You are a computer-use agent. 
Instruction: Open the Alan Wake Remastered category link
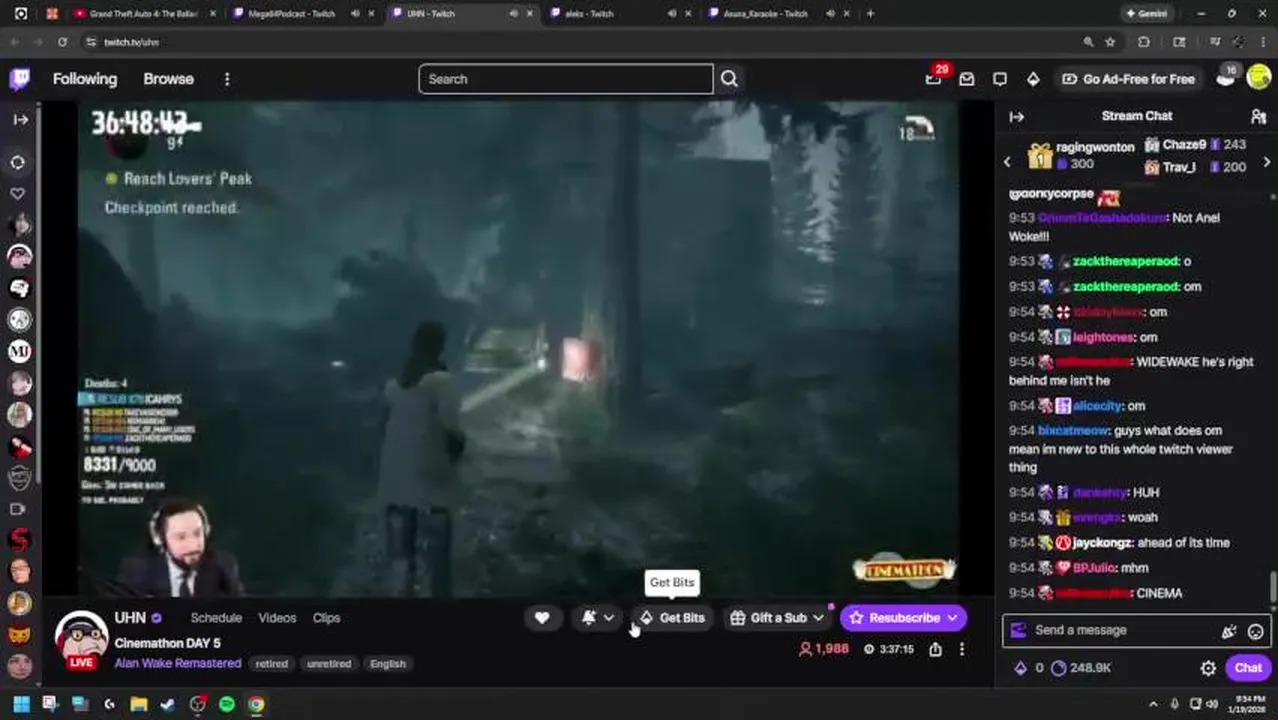[178, 663]
